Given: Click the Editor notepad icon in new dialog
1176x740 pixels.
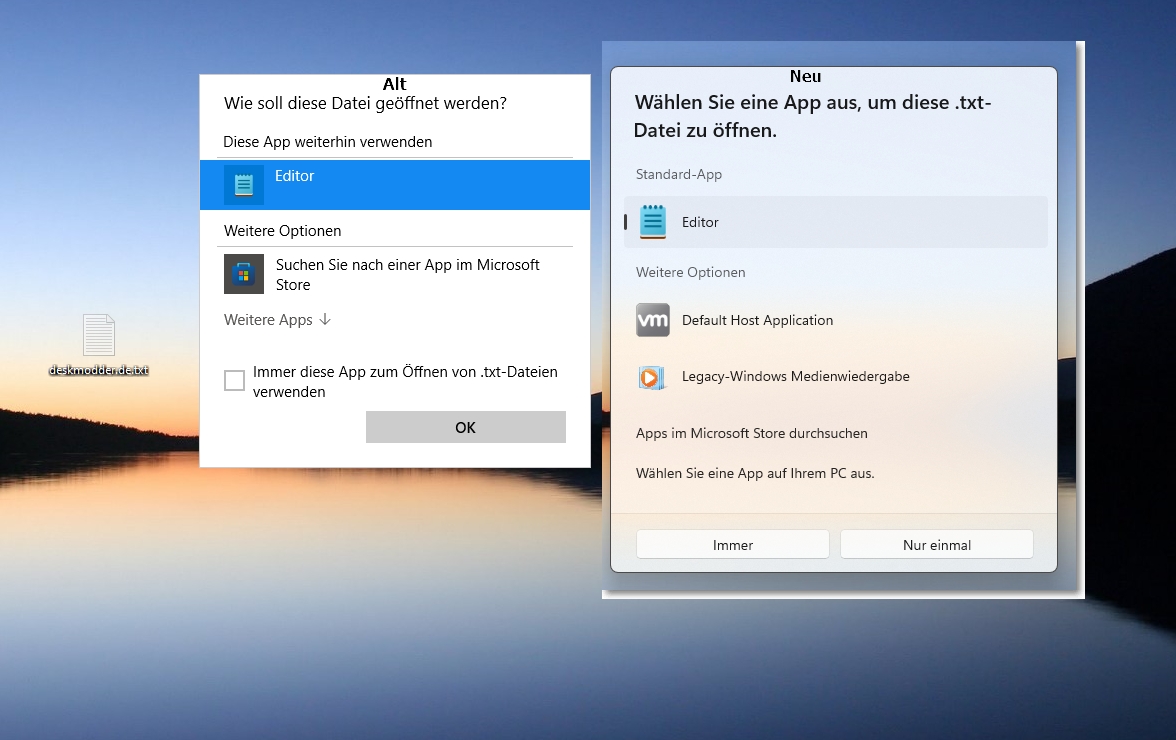Looking at the screenshot, I should (x=652, y=222).
